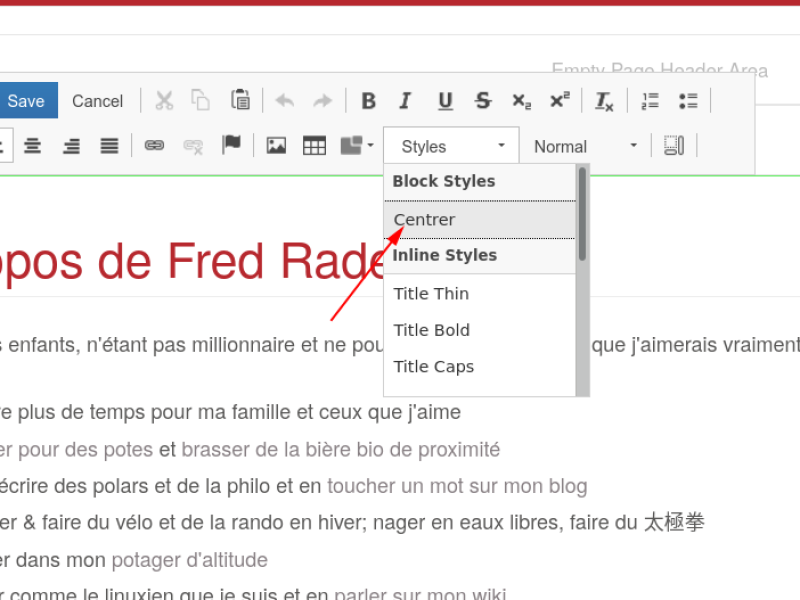Toggle superscript formatting
Screen dimensions: 800x600
point(560,100)
